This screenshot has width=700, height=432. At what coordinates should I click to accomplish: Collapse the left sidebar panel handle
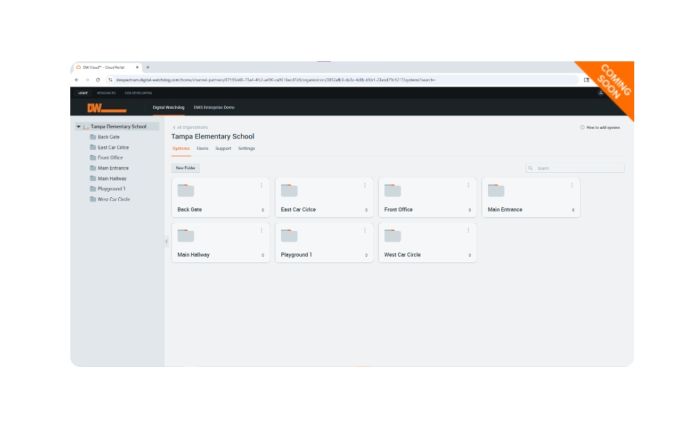point(166,241)
